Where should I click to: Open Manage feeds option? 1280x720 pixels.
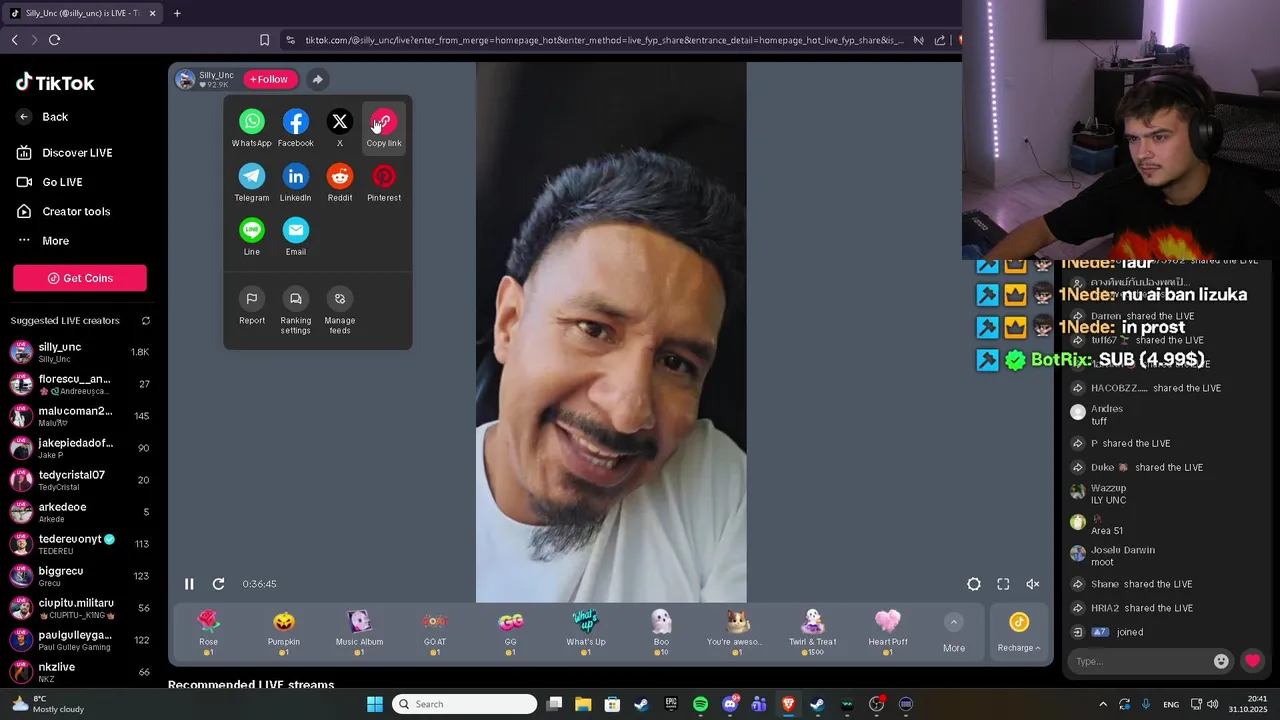(340, 311)
